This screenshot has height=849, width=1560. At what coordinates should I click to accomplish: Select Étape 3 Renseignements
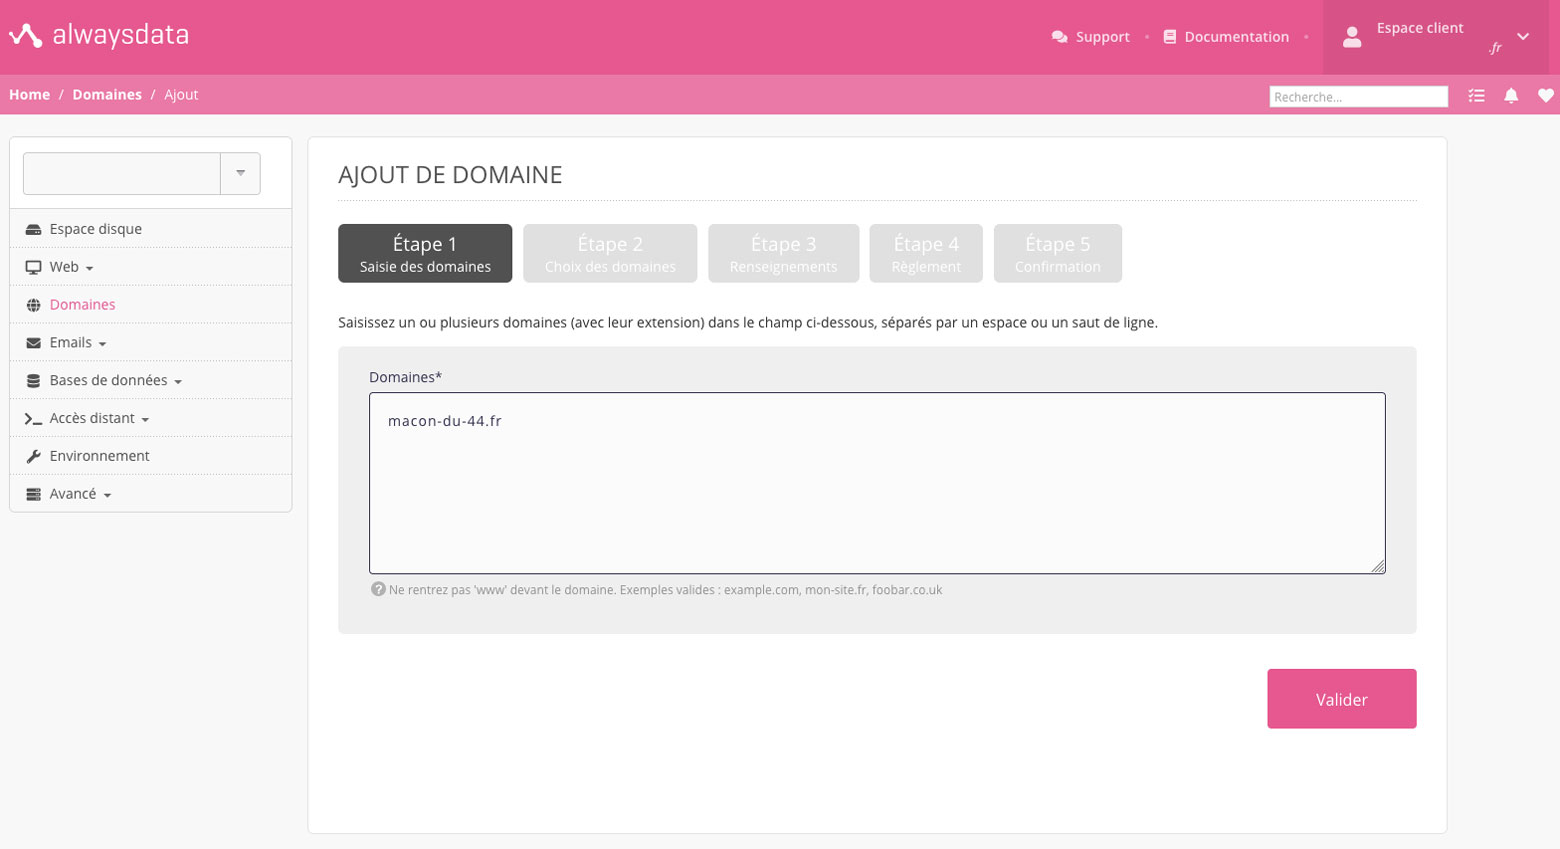pyautogui.click(x=783, y=253)
